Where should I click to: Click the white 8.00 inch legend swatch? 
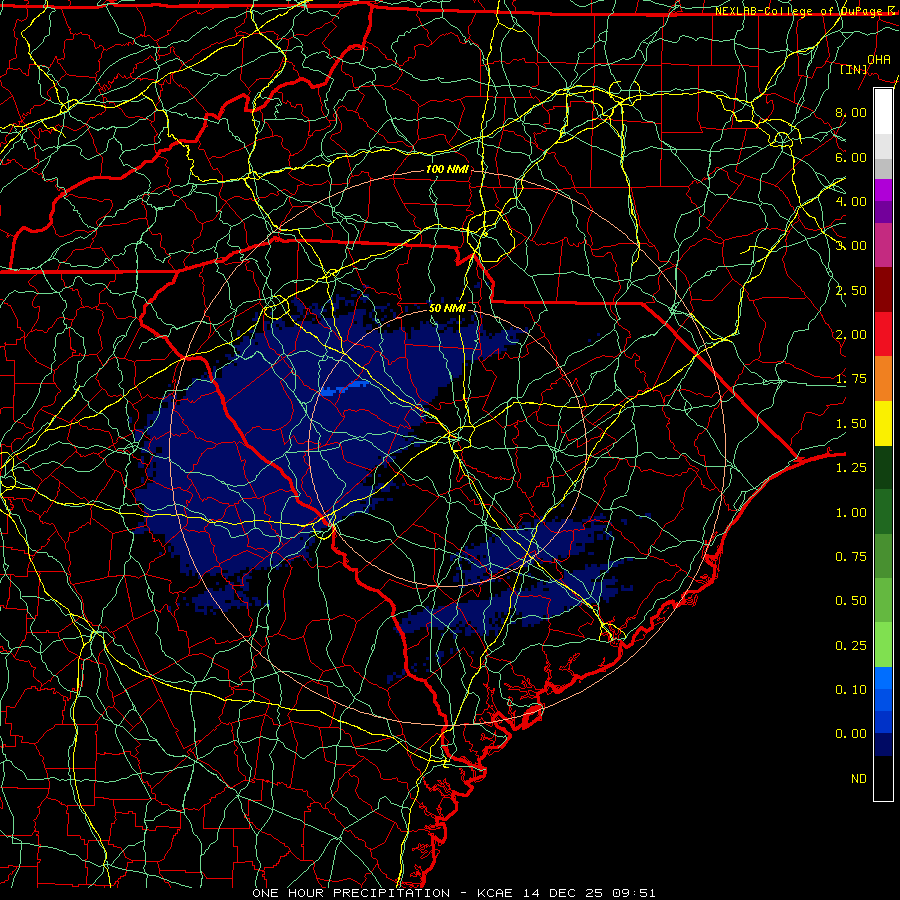click(x=883, y=112)
